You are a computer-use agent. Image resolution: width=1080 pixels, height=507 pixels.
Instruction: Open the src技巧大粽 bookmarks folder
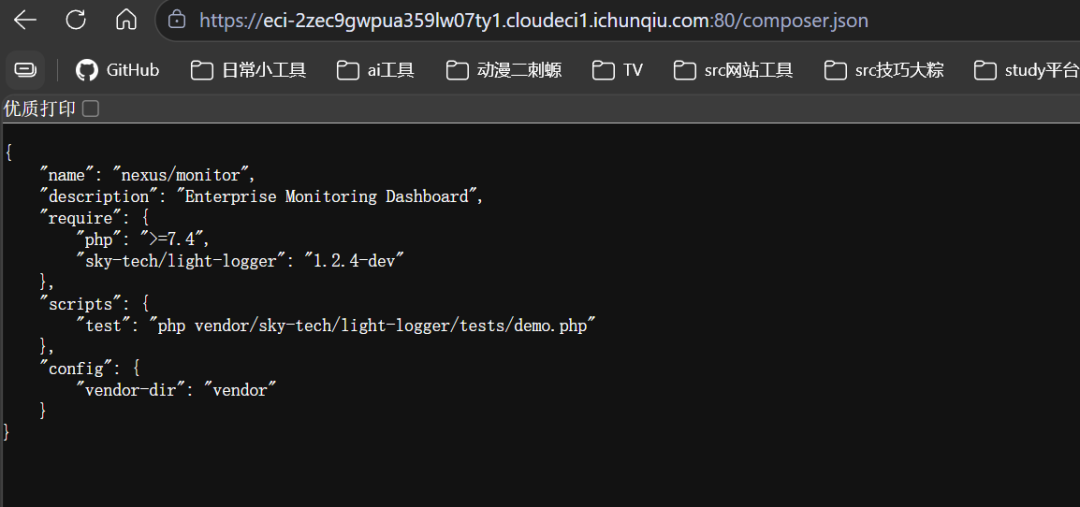884,70
